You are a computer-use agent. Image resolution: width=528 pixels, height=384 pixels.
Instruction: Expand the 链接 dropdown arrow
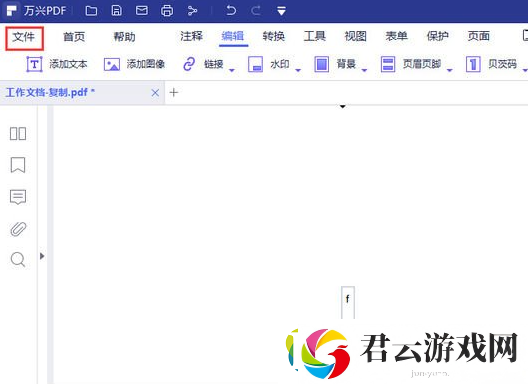tap(232, 70)
